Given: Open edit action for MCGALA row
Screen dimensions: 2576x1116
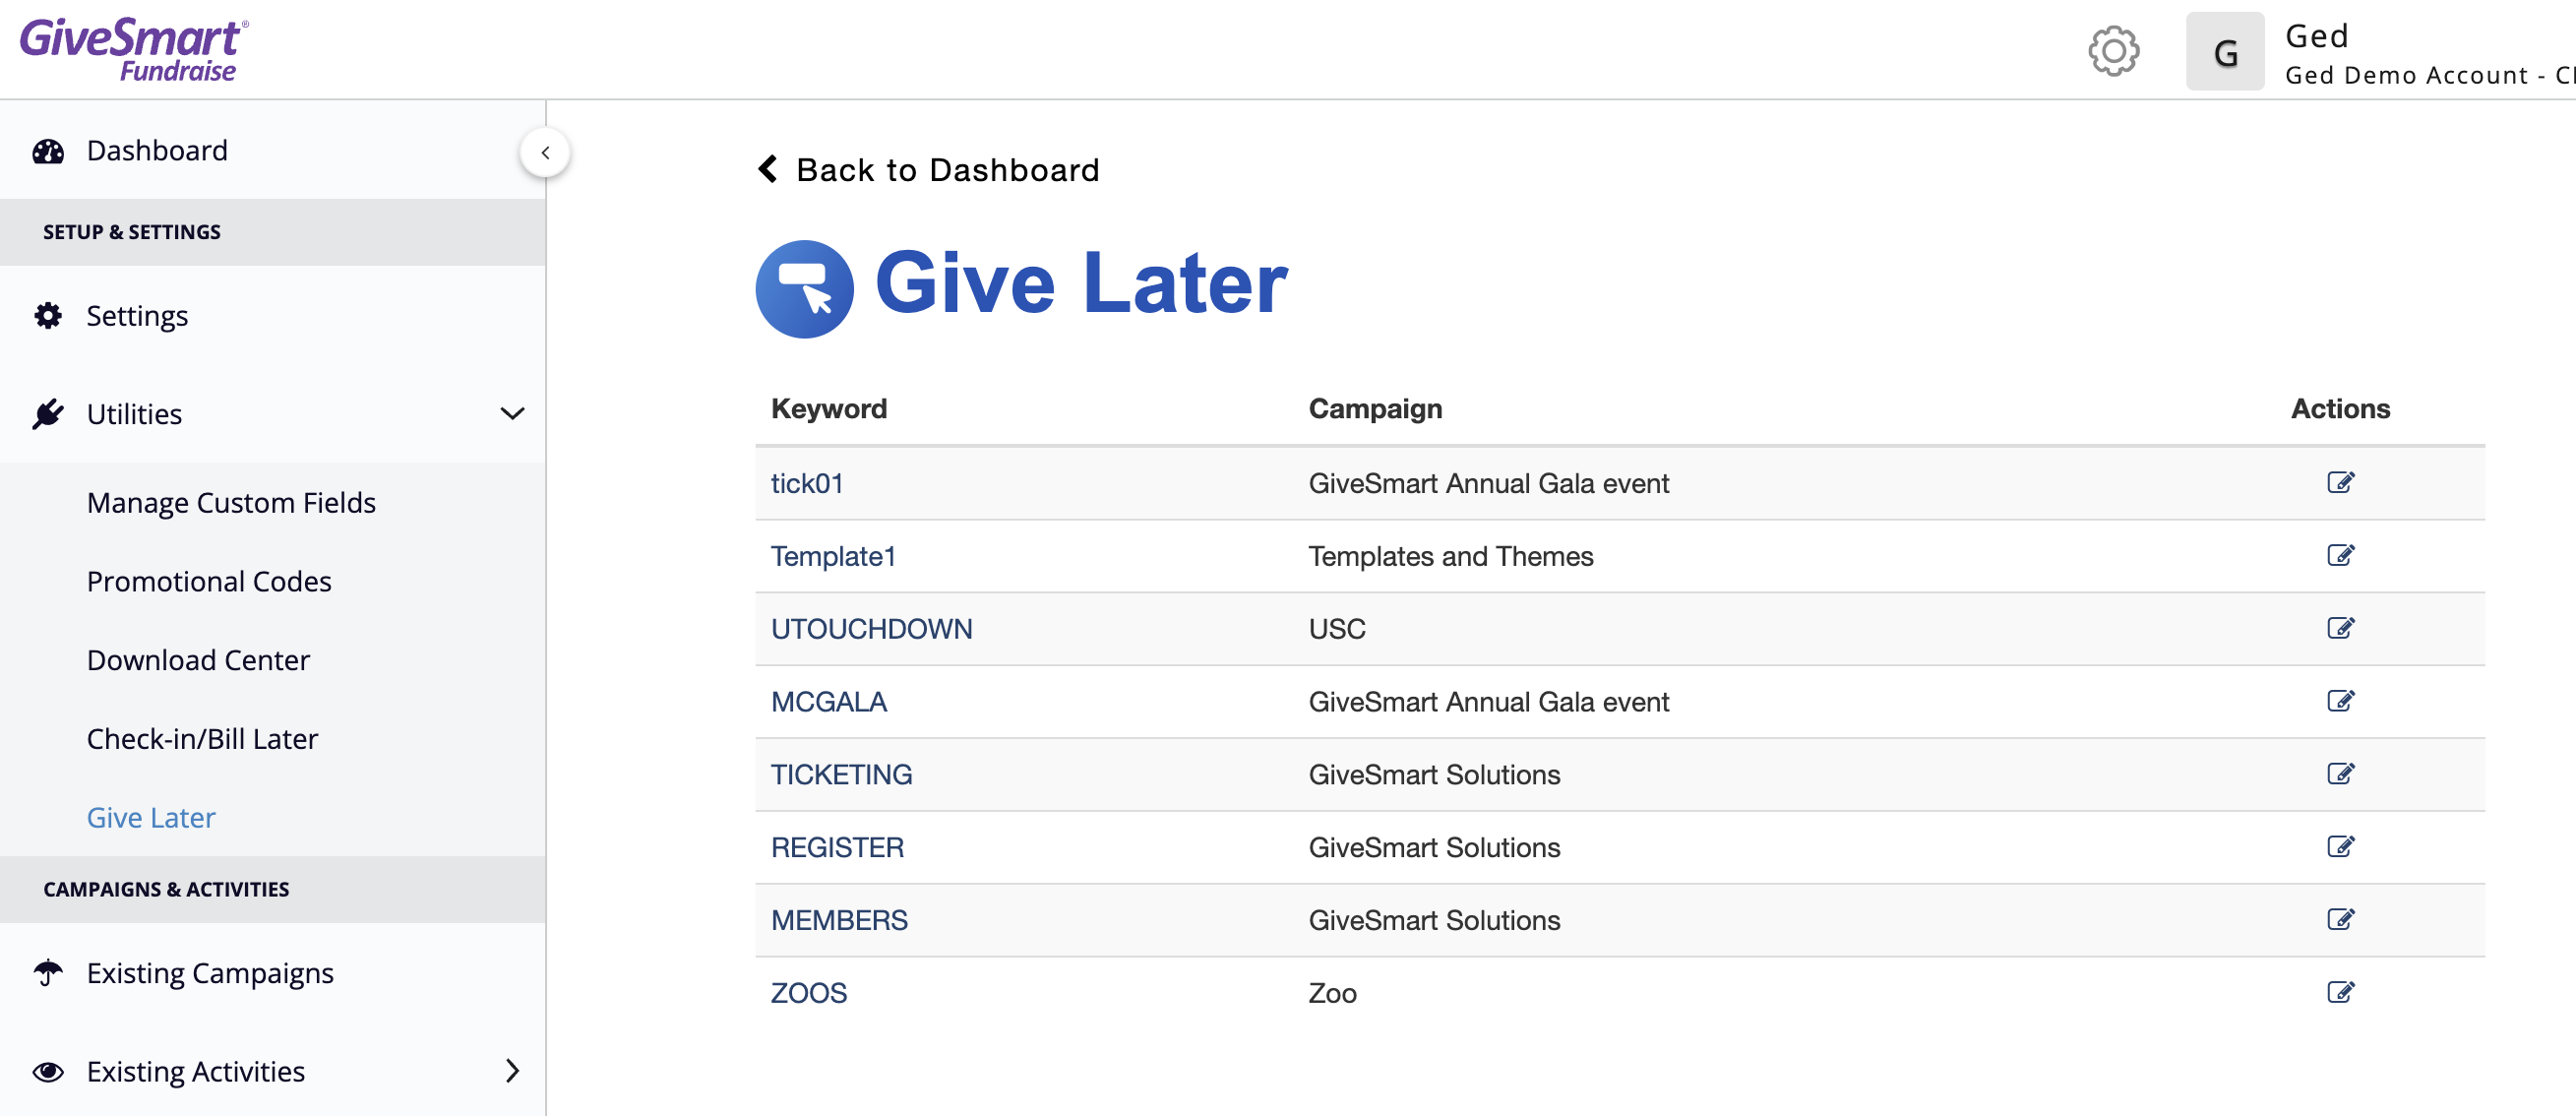Looking at the screenshot, I should (2340, 701).
